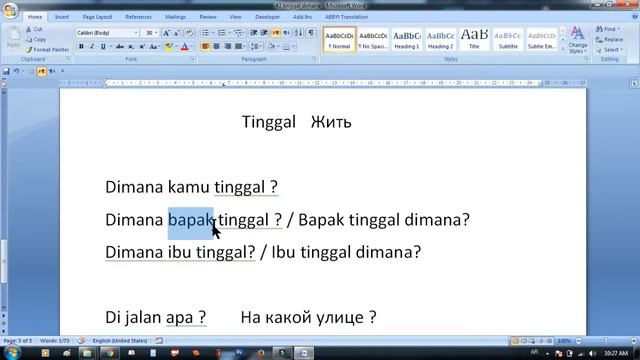Apply the Heading 1 style
Screen dimensions: 640x360
click(x=407, y=40)
